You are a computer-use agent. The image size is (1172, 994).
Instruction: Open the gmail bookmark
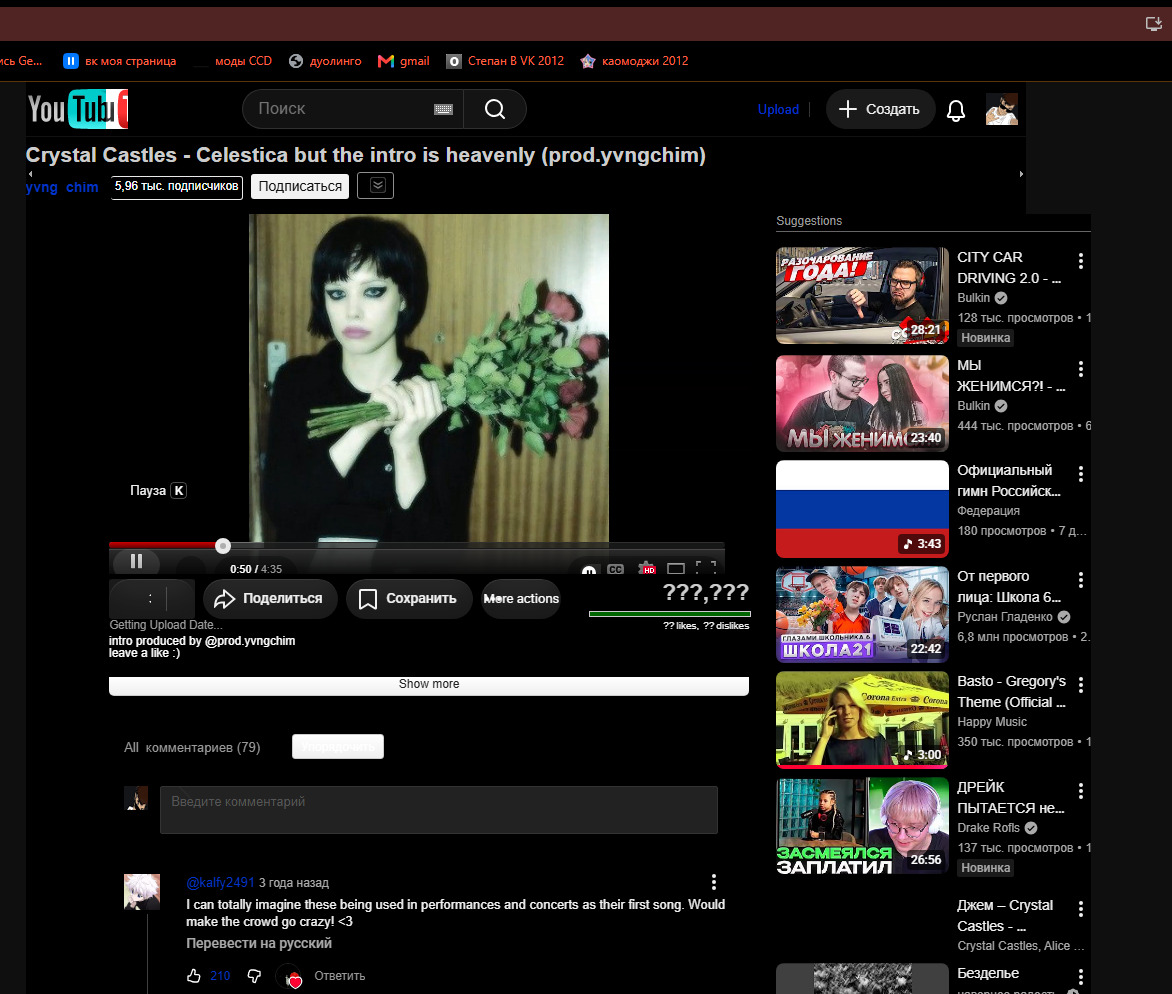(404, 61)
